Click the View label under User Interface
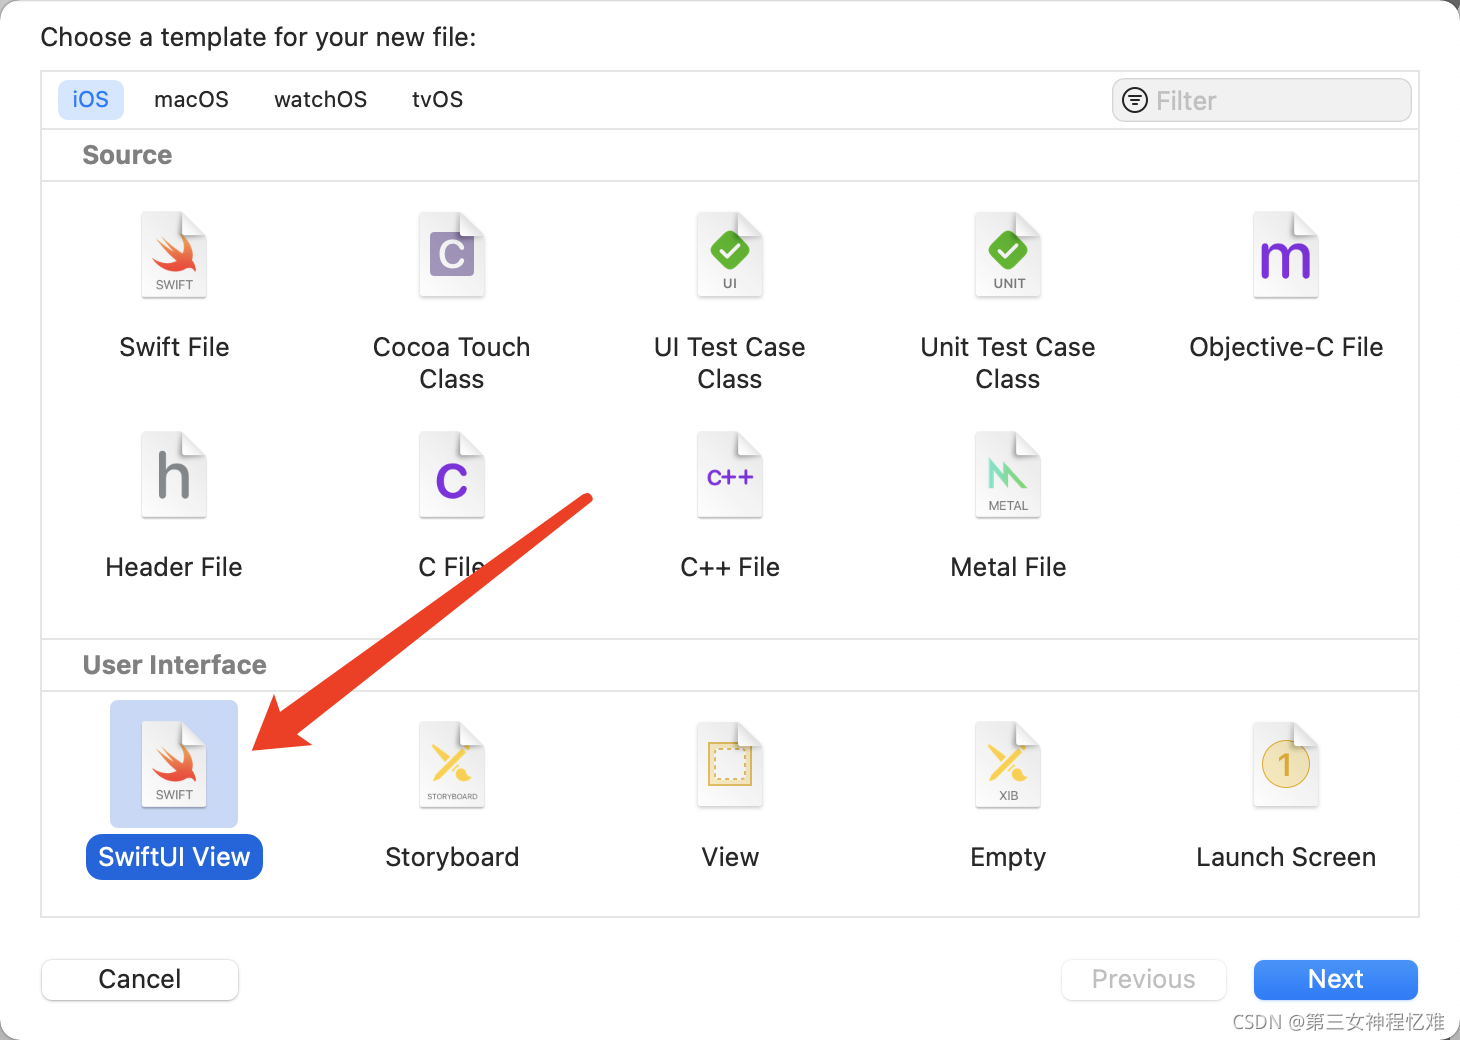The height and width of the screenshot is (1040, 1460). [x=730, y=857]
